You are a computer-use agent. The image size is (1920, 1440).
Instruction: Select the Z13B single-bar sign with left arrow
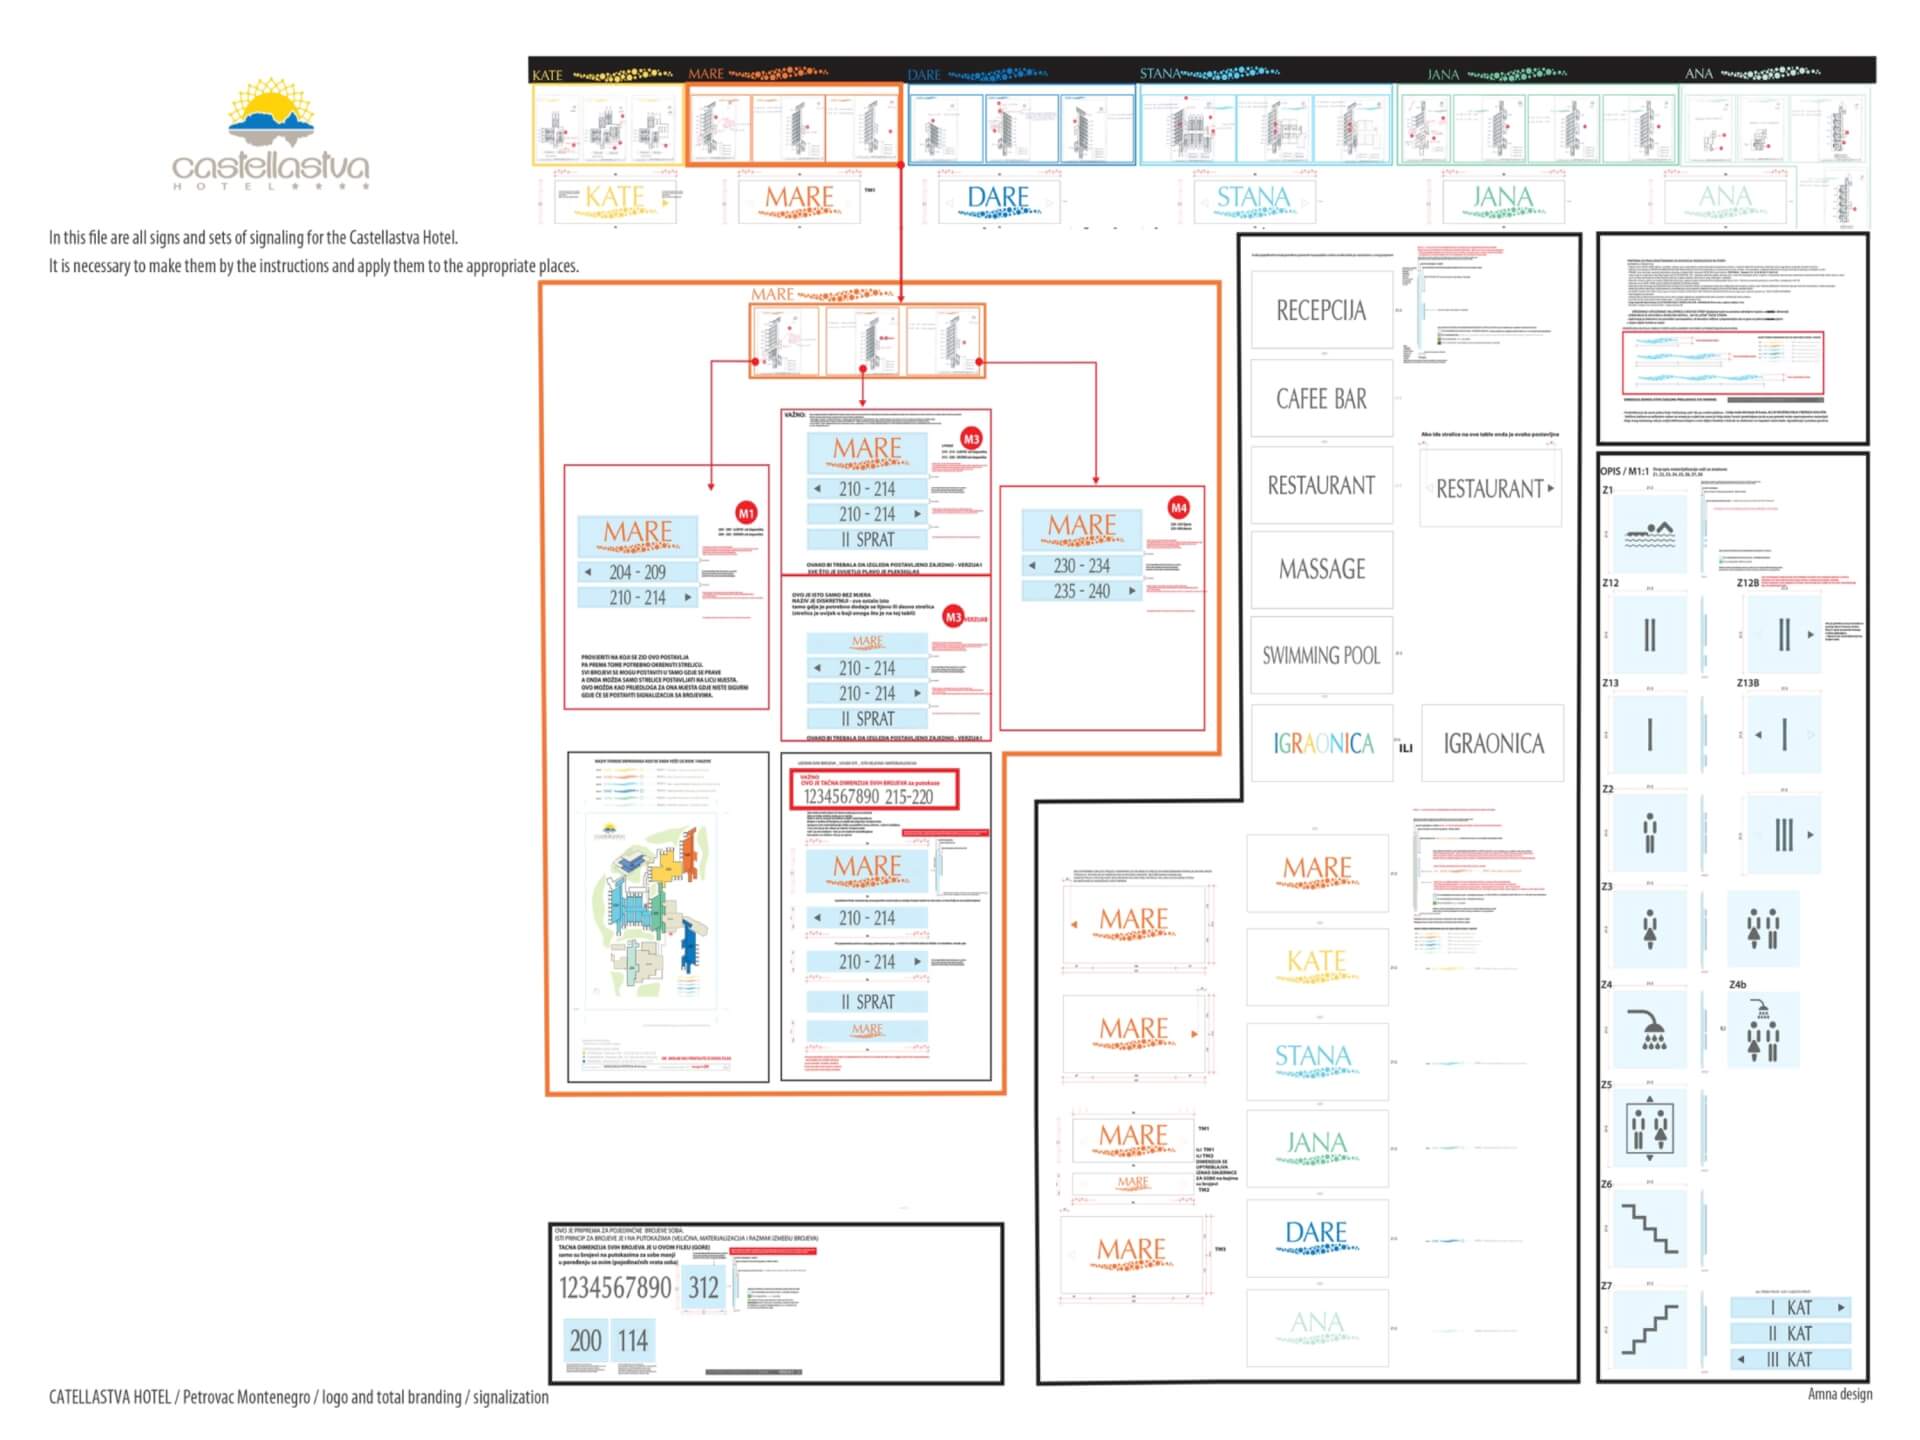tap(1784, 734)
